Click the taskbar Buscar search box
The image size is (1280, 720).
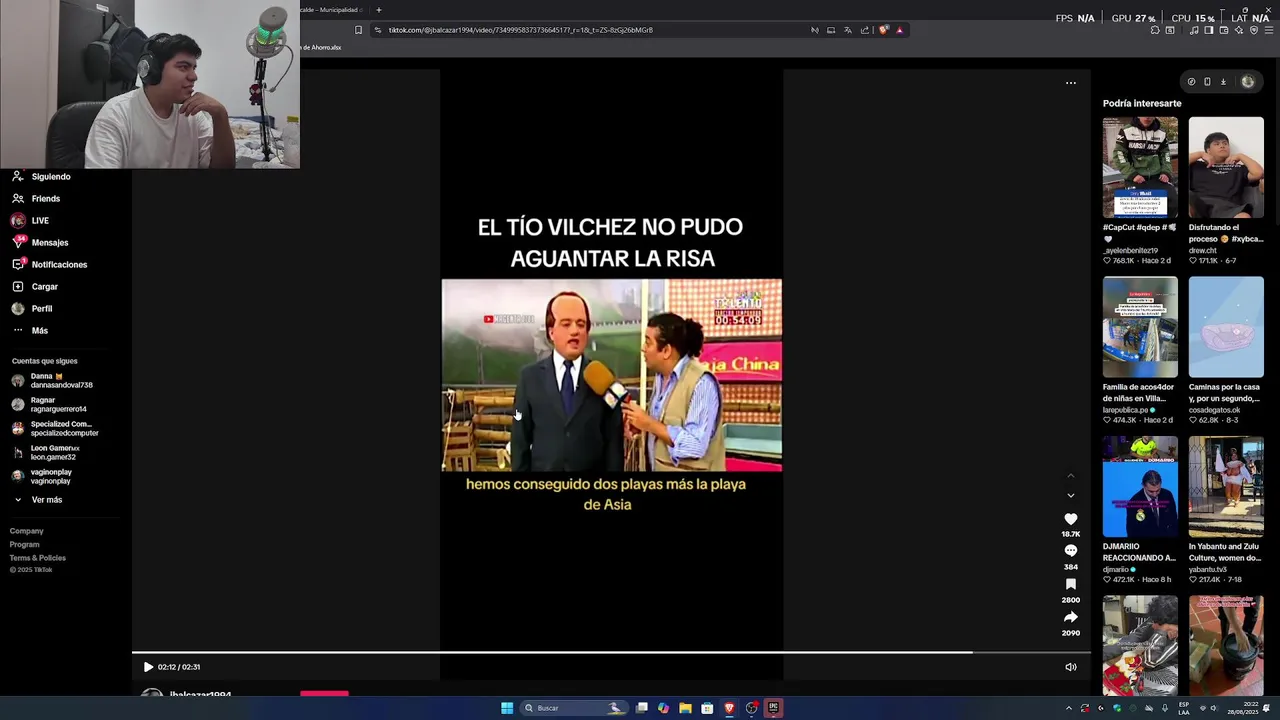(x=574, y=708)
